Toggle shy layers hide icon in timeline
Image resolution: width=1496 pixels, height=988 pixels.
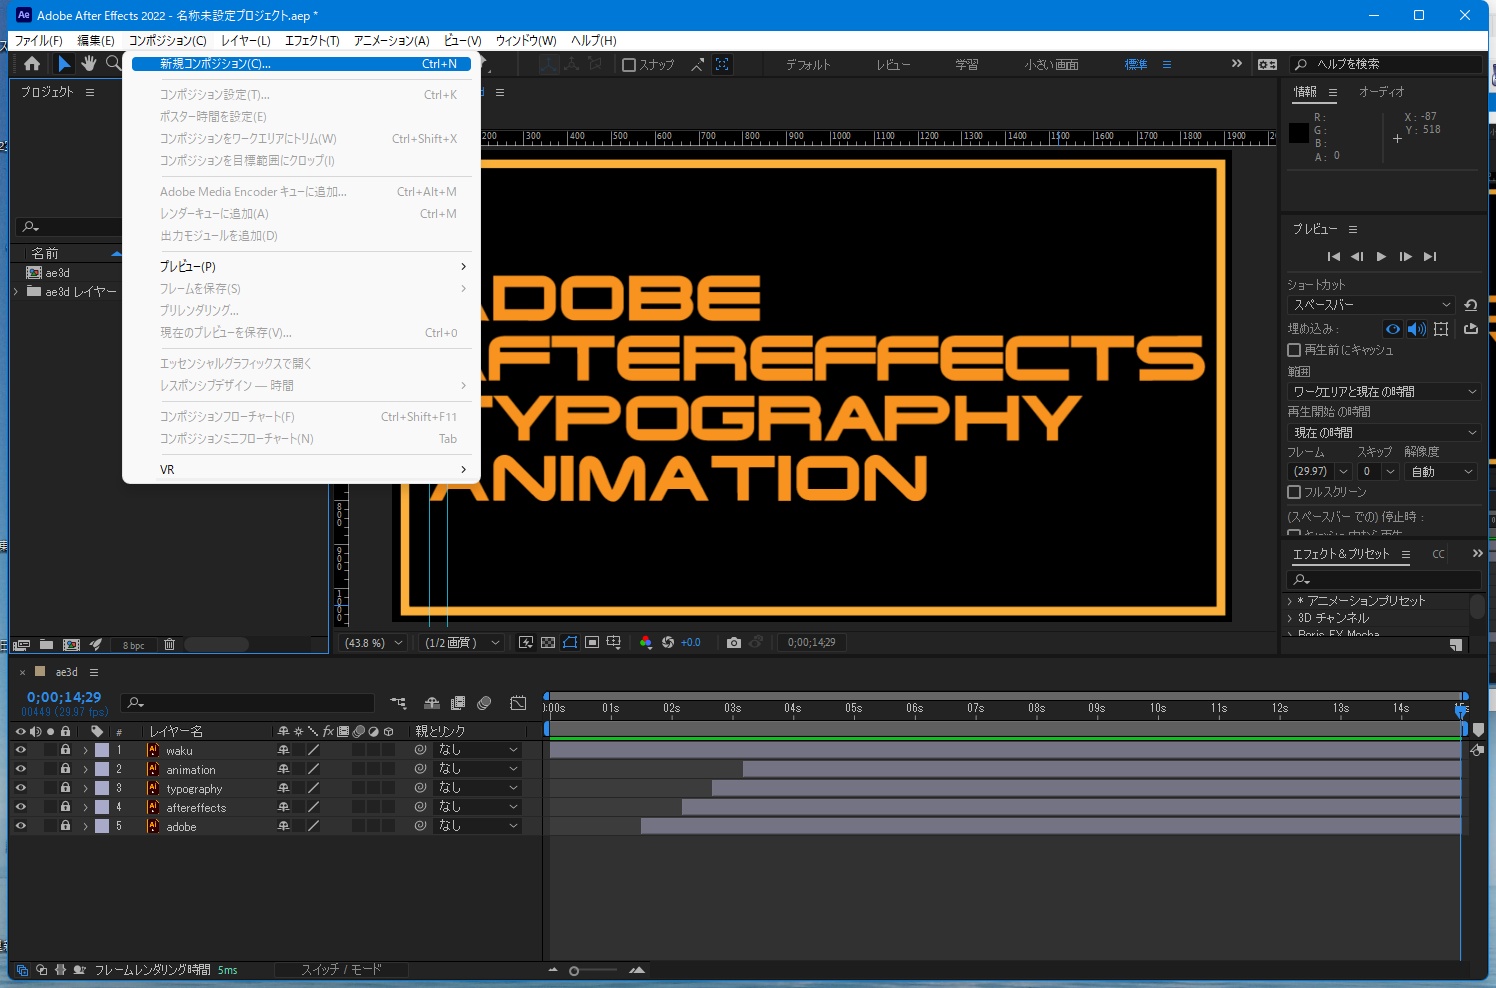pyautogui.click(x=432, y=703)
